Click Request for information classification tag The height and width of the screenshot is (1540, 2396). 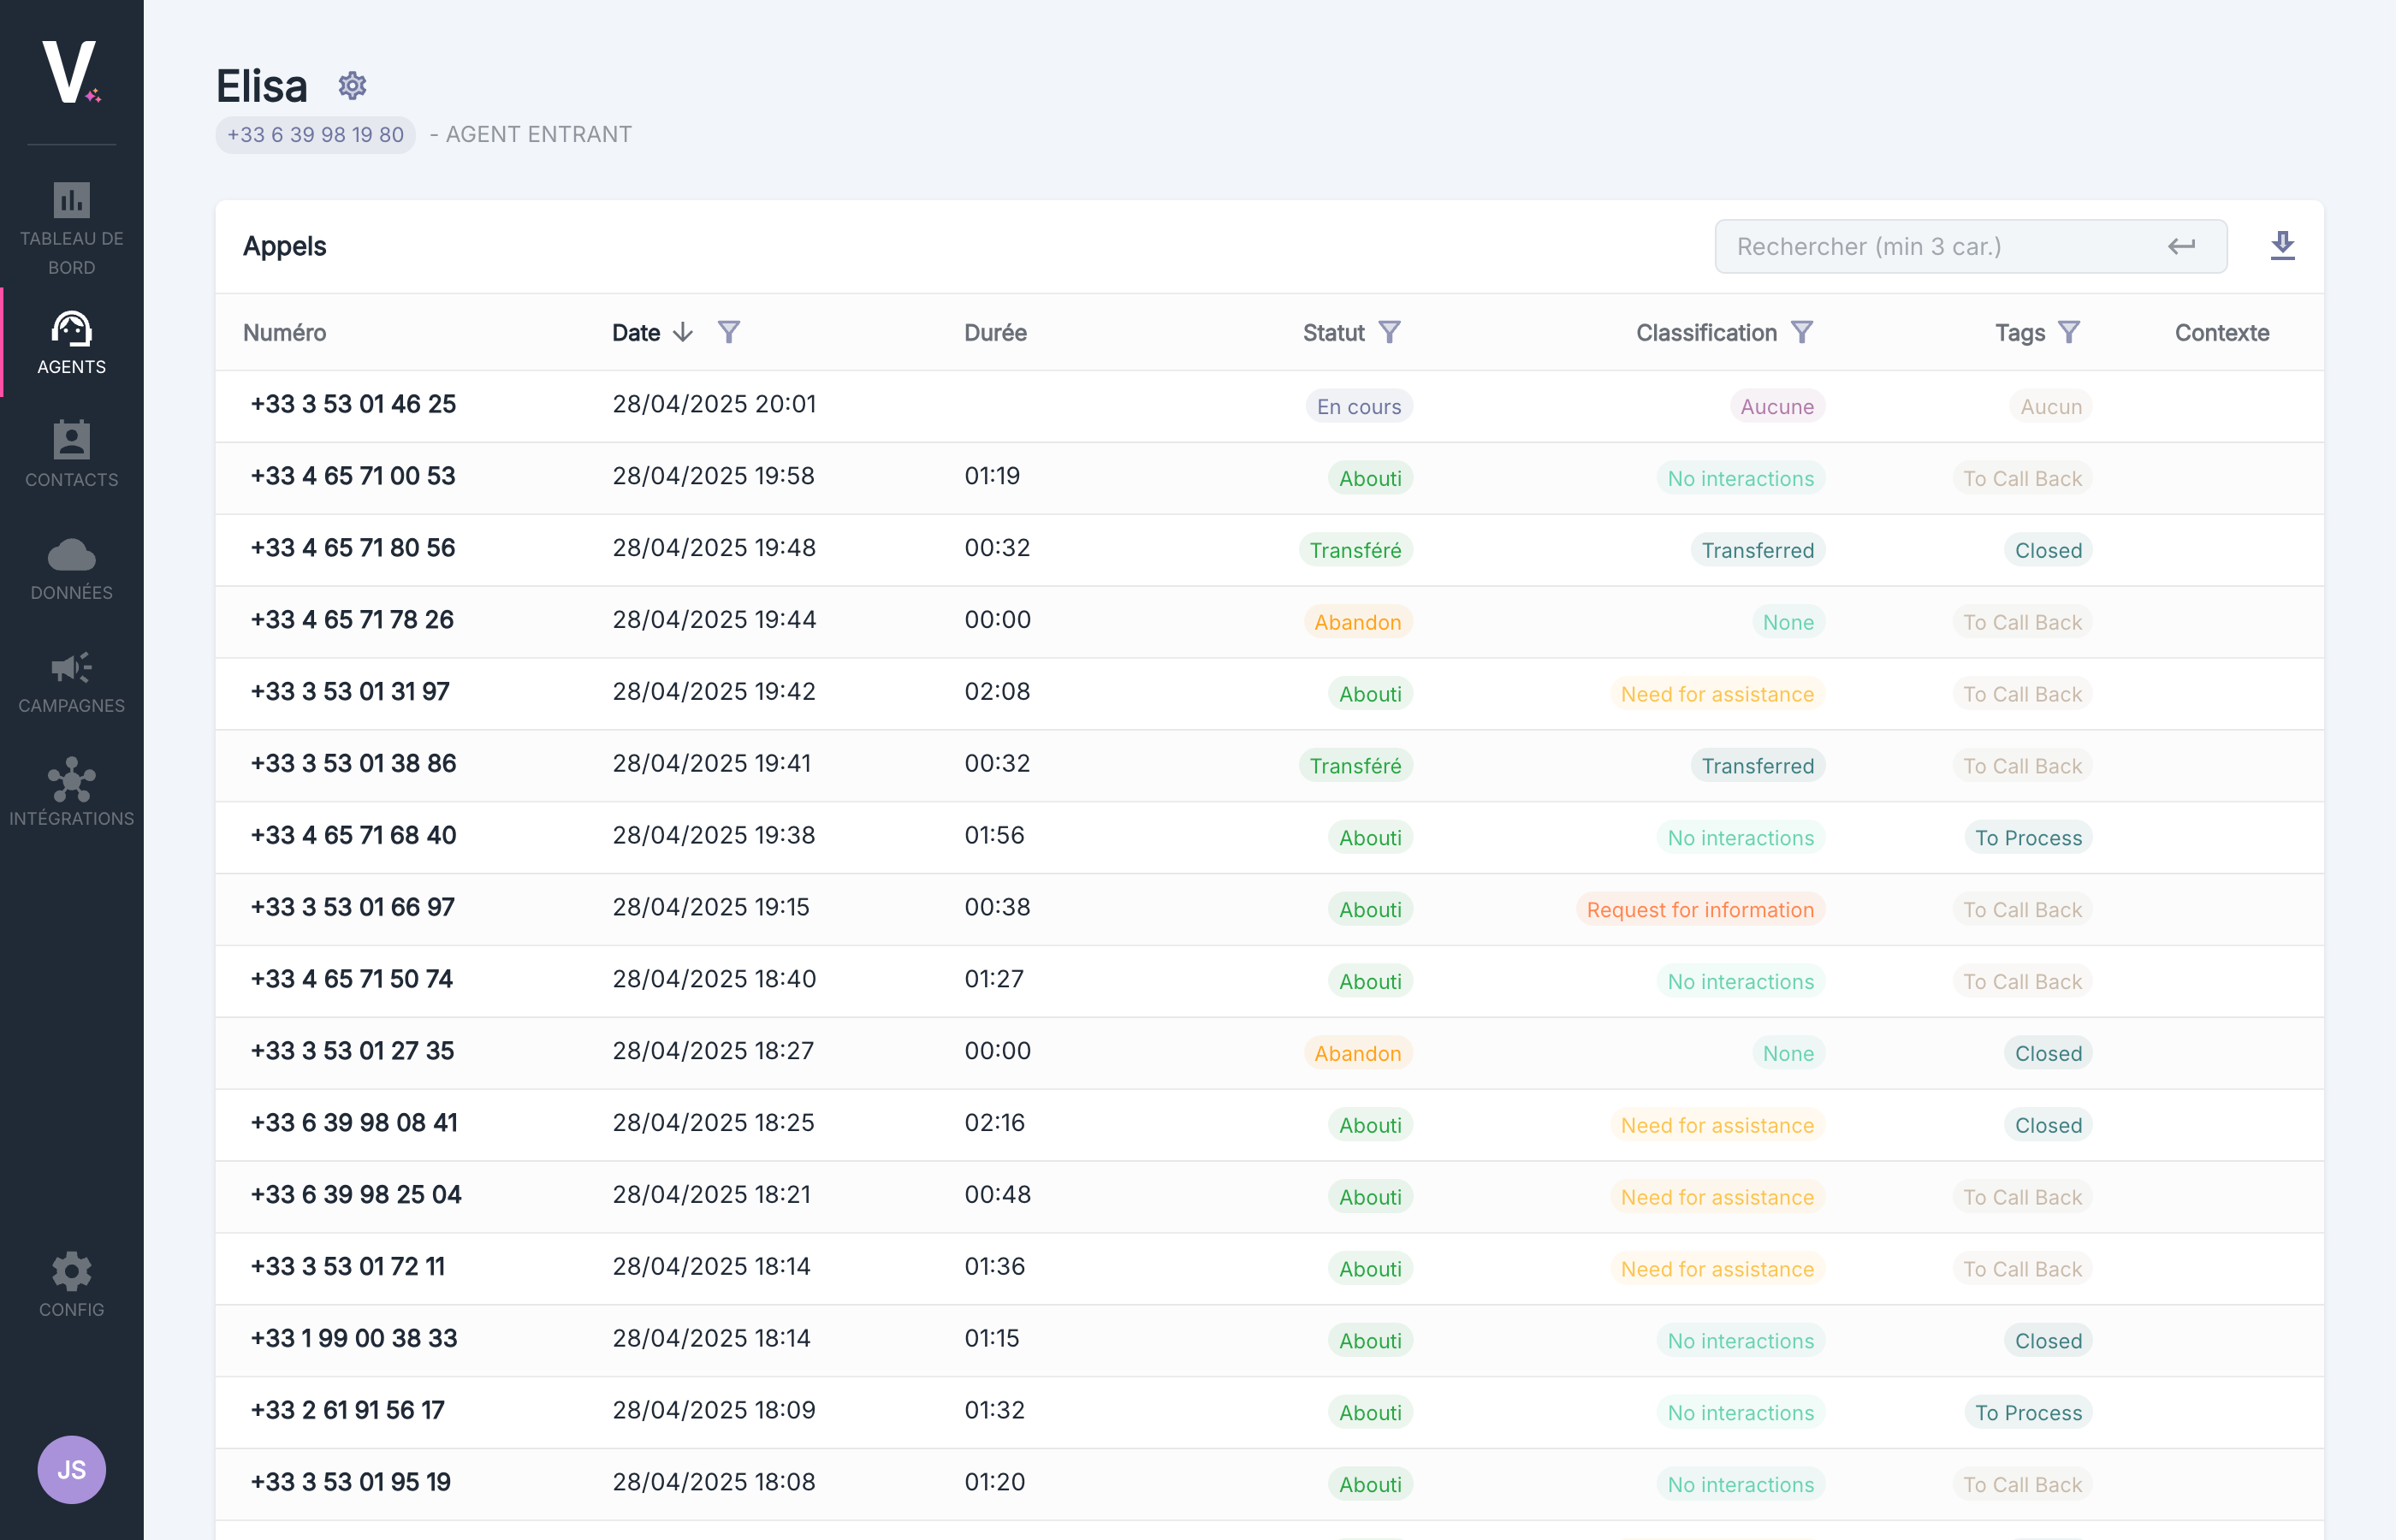coord(1699,910)
